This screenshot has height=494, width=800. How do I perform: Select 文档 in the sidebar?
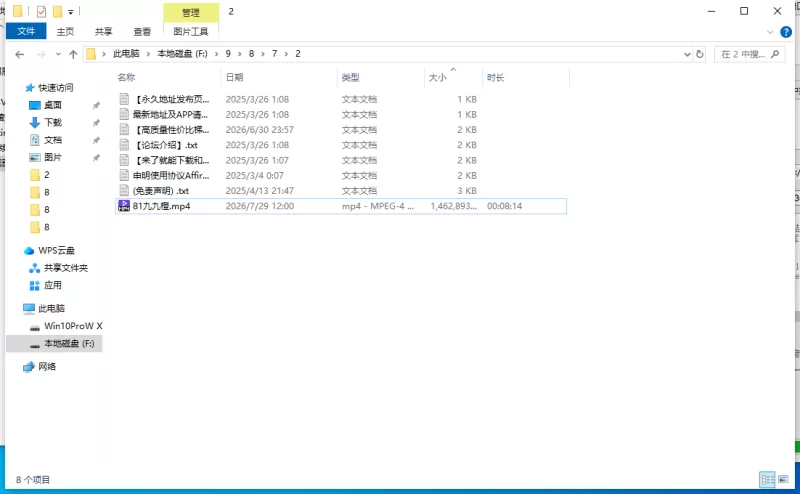click(53, 140)
